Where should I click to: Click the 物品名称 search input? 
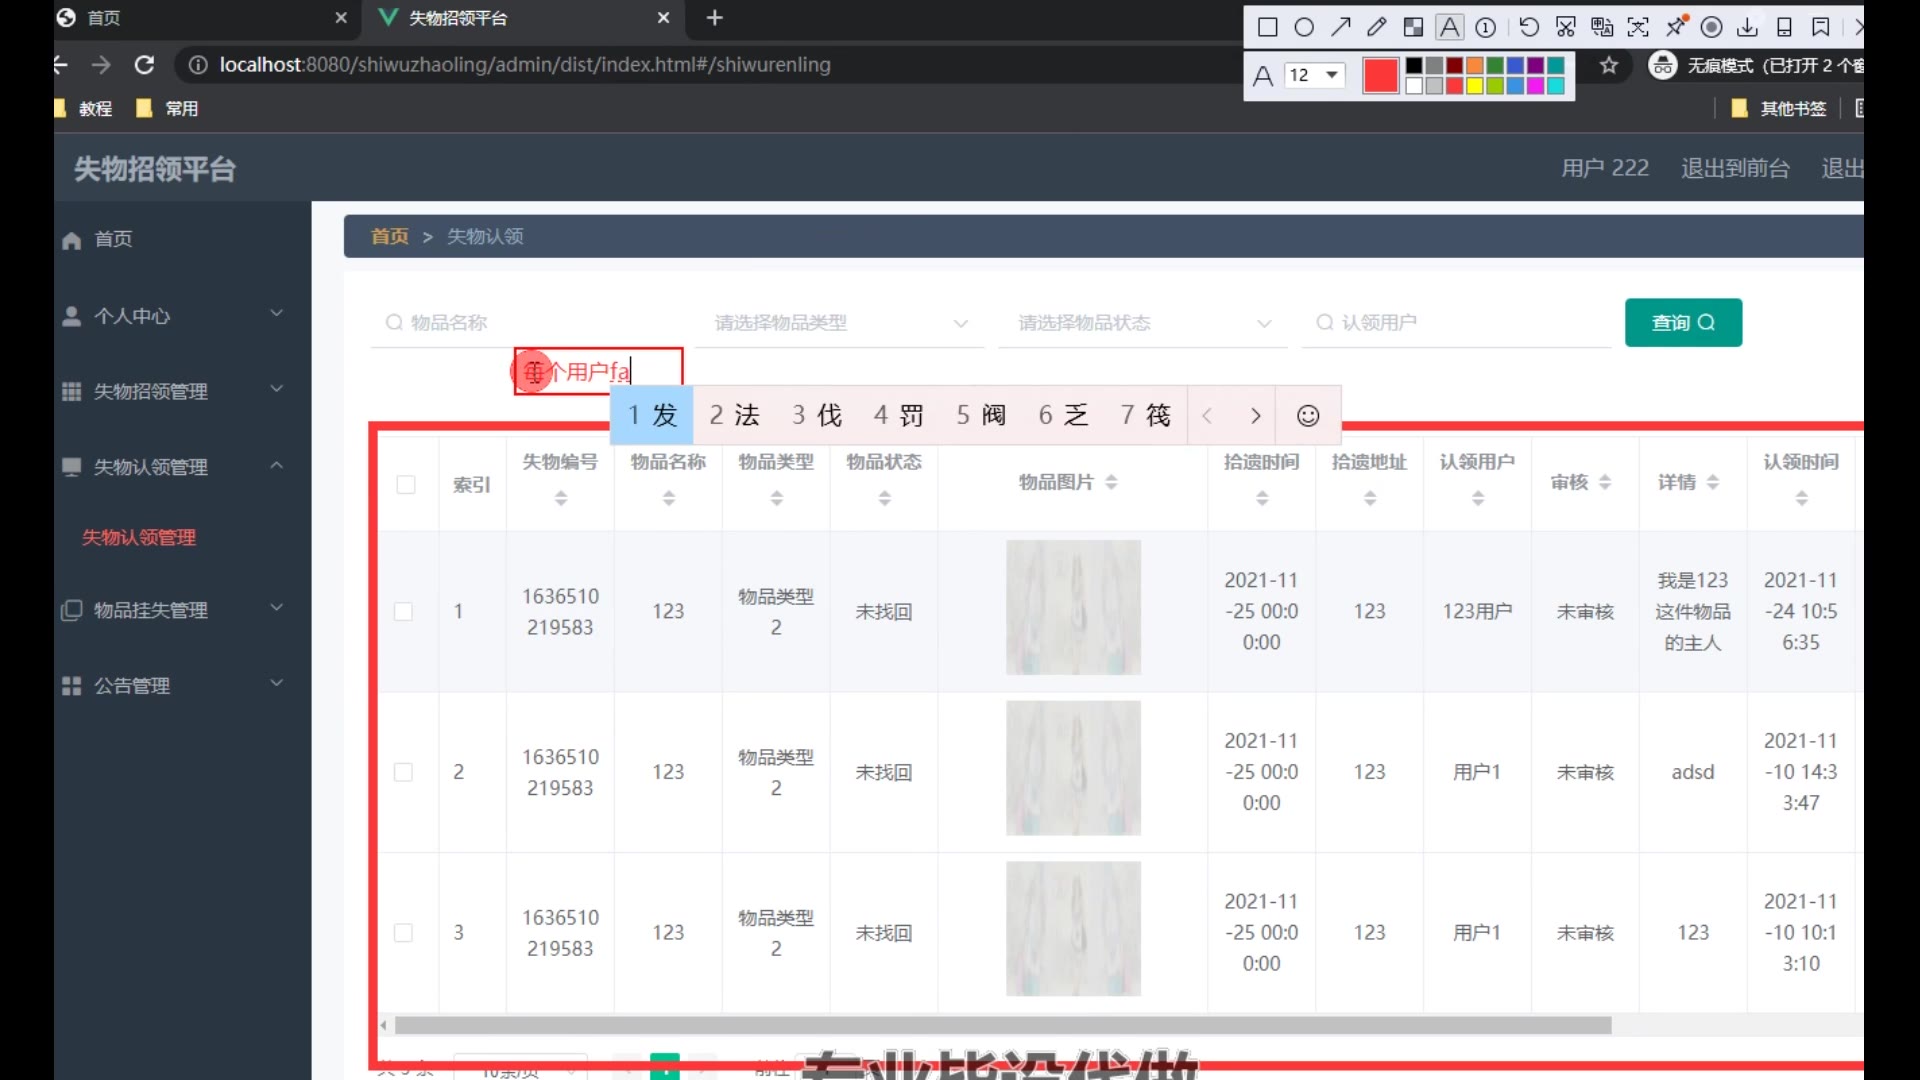(x=525, y=322)
